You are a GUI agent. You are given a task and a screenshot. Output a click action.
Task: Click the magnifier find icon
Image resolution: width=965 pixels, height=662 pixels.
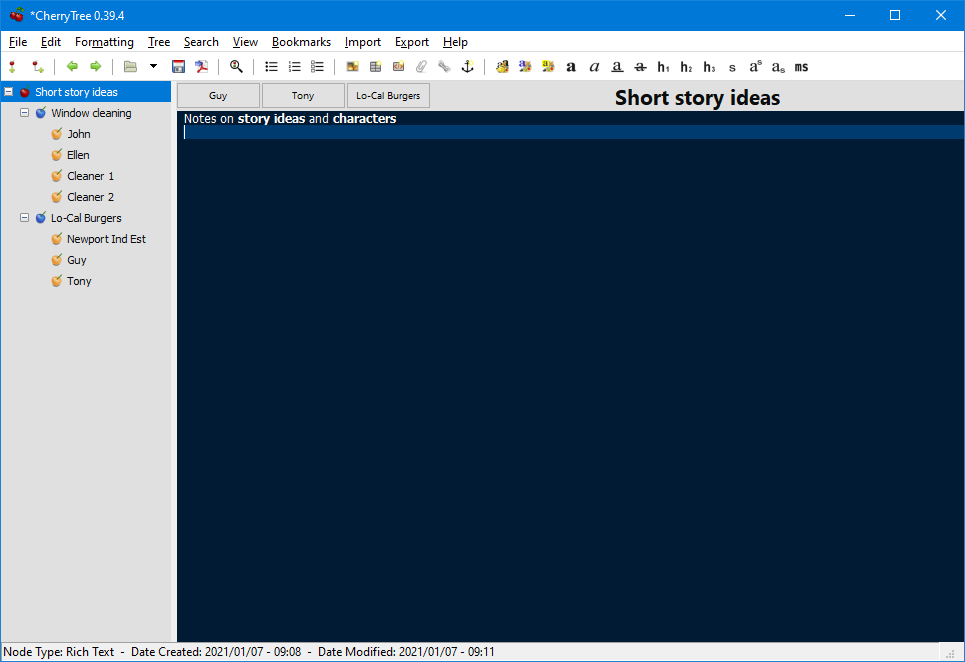236,66
